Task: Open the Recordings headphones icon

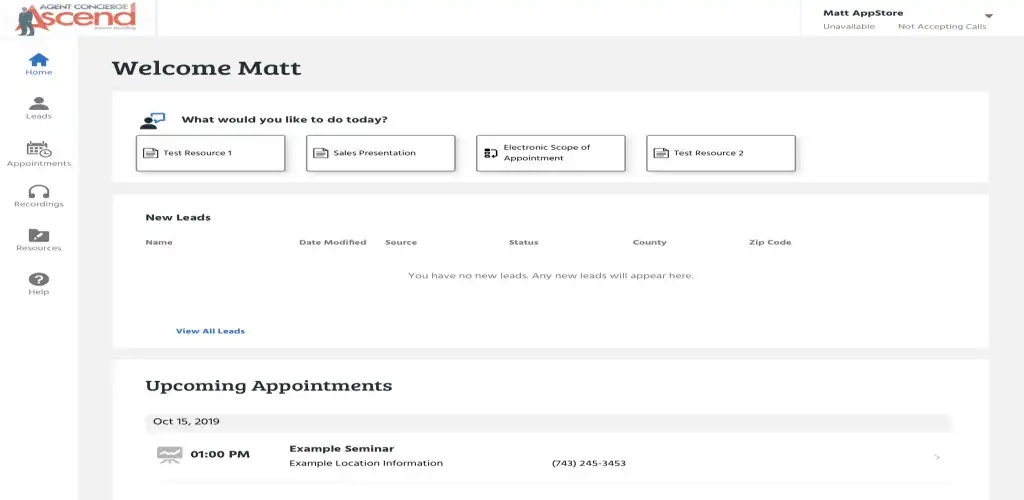Action: 39,192
